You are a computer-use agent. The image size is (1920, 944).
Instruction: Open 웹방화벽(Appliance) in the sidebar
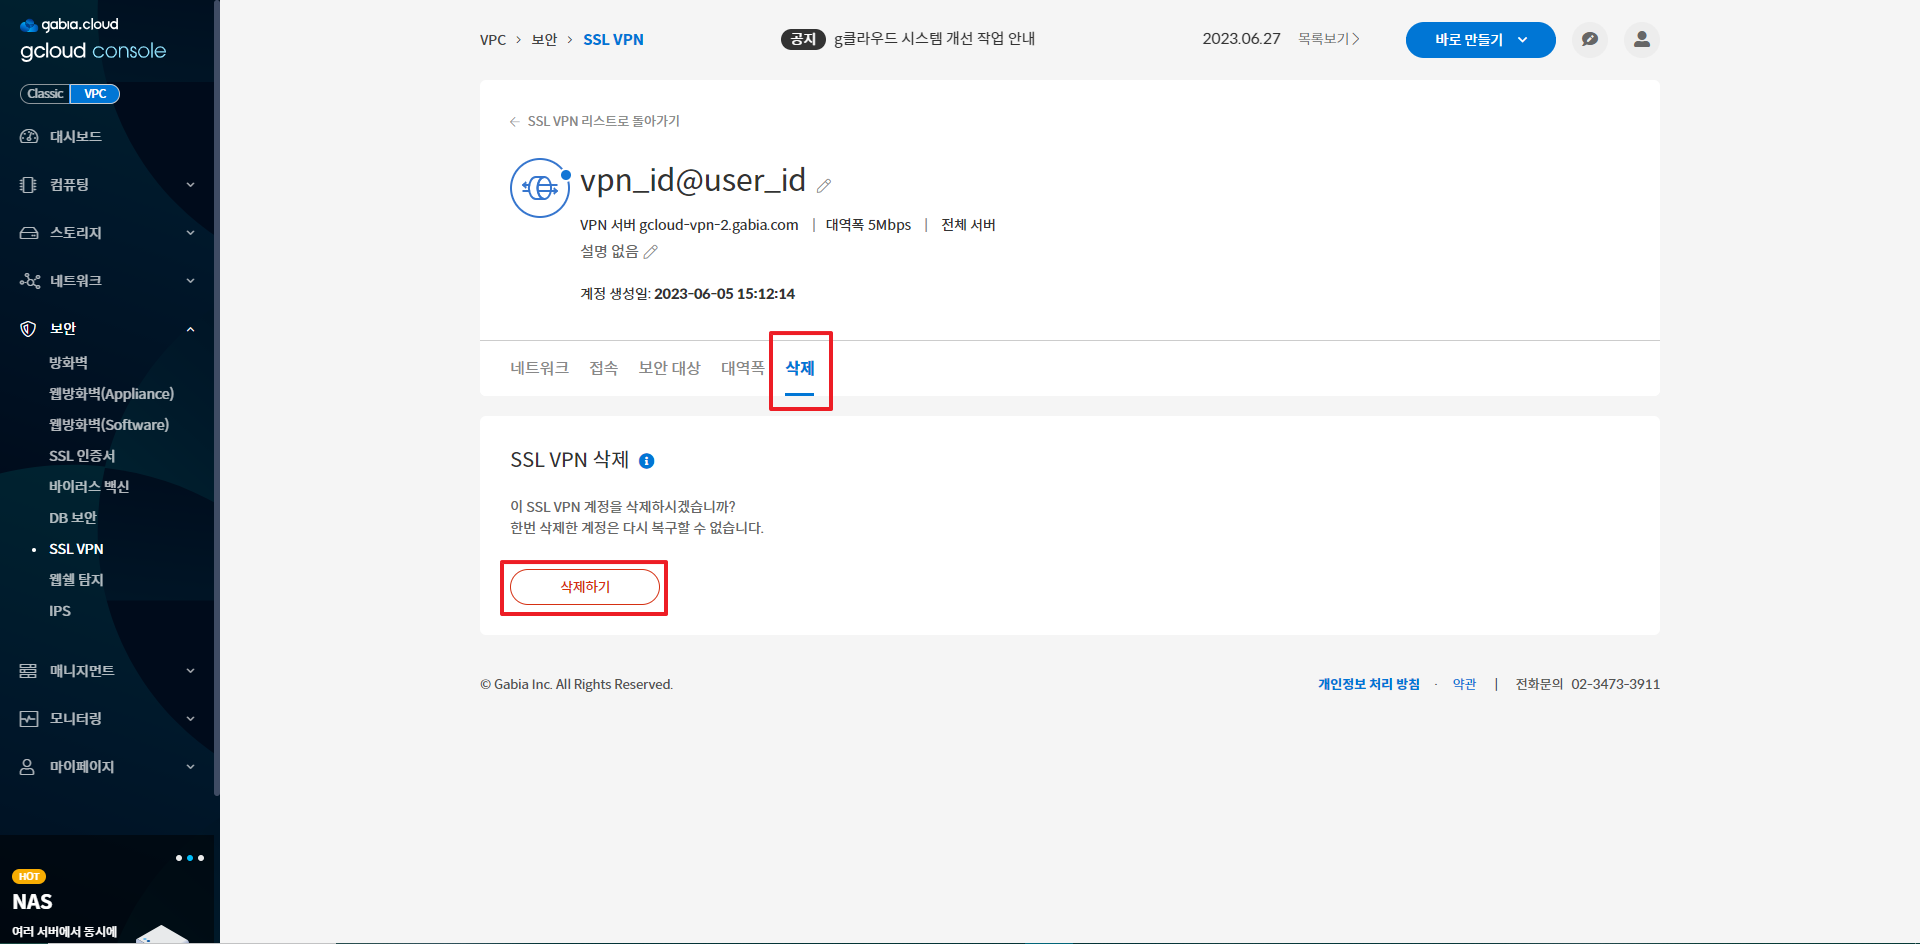(111, 394)
